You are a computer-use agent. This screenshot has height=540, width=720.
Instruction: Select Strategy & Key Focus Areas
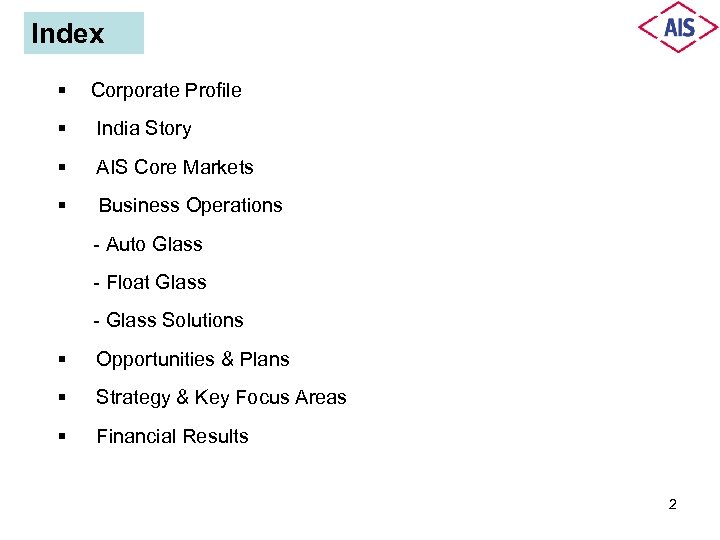click(x=221, y=397)
